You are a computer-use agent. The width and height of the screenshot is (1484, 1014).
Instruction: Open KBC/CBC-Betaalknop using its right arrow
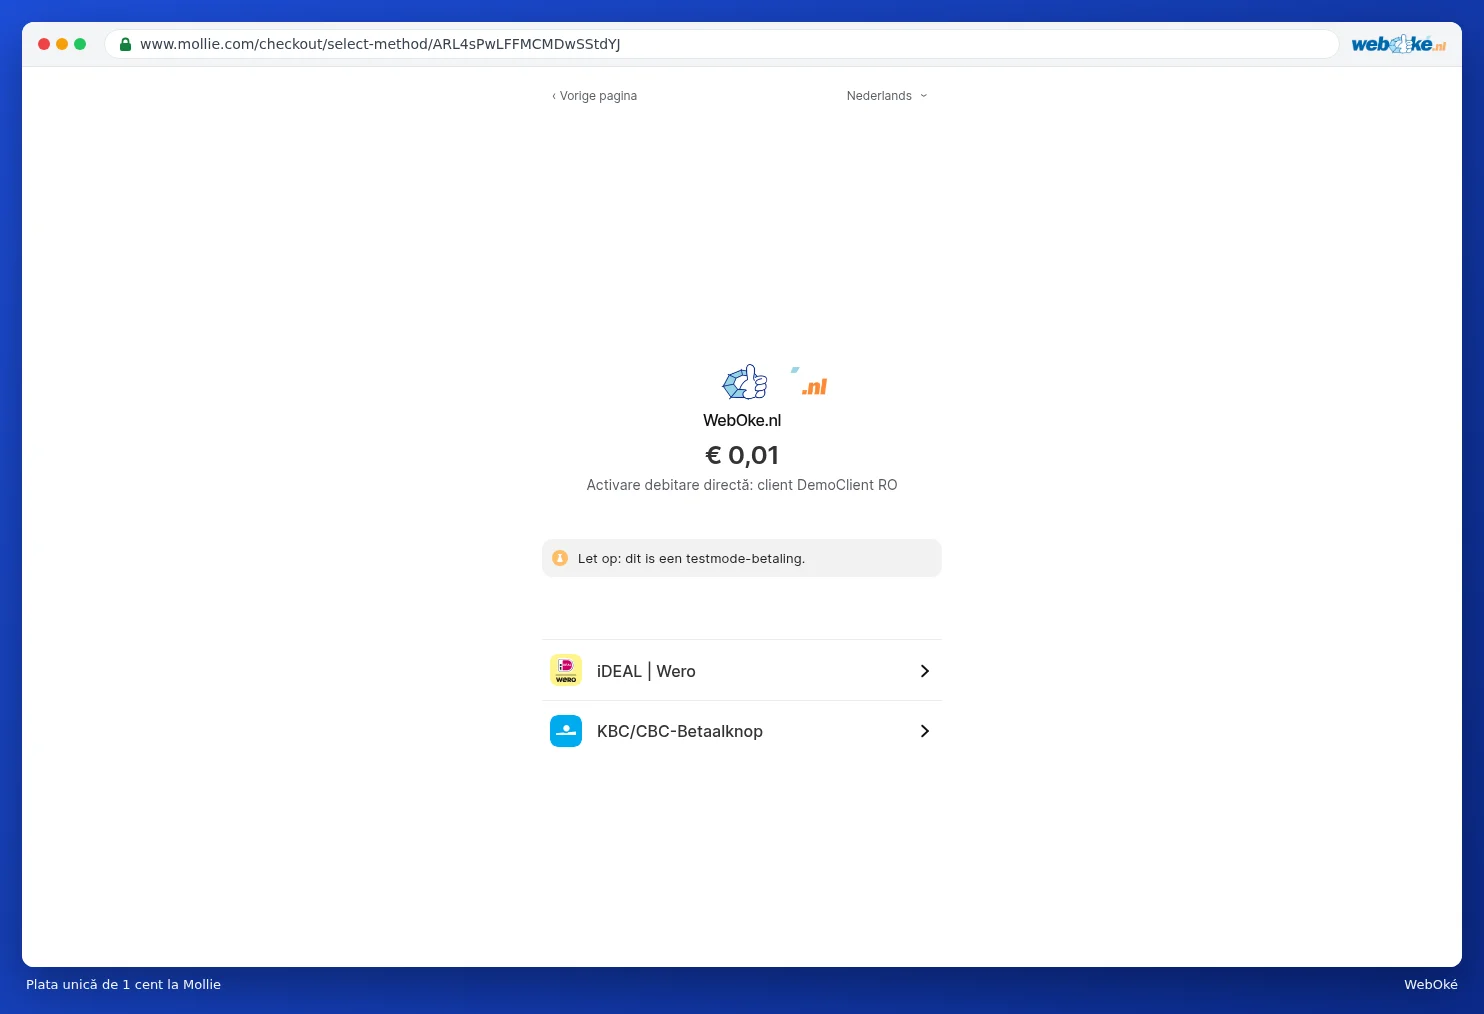[925, 731]
